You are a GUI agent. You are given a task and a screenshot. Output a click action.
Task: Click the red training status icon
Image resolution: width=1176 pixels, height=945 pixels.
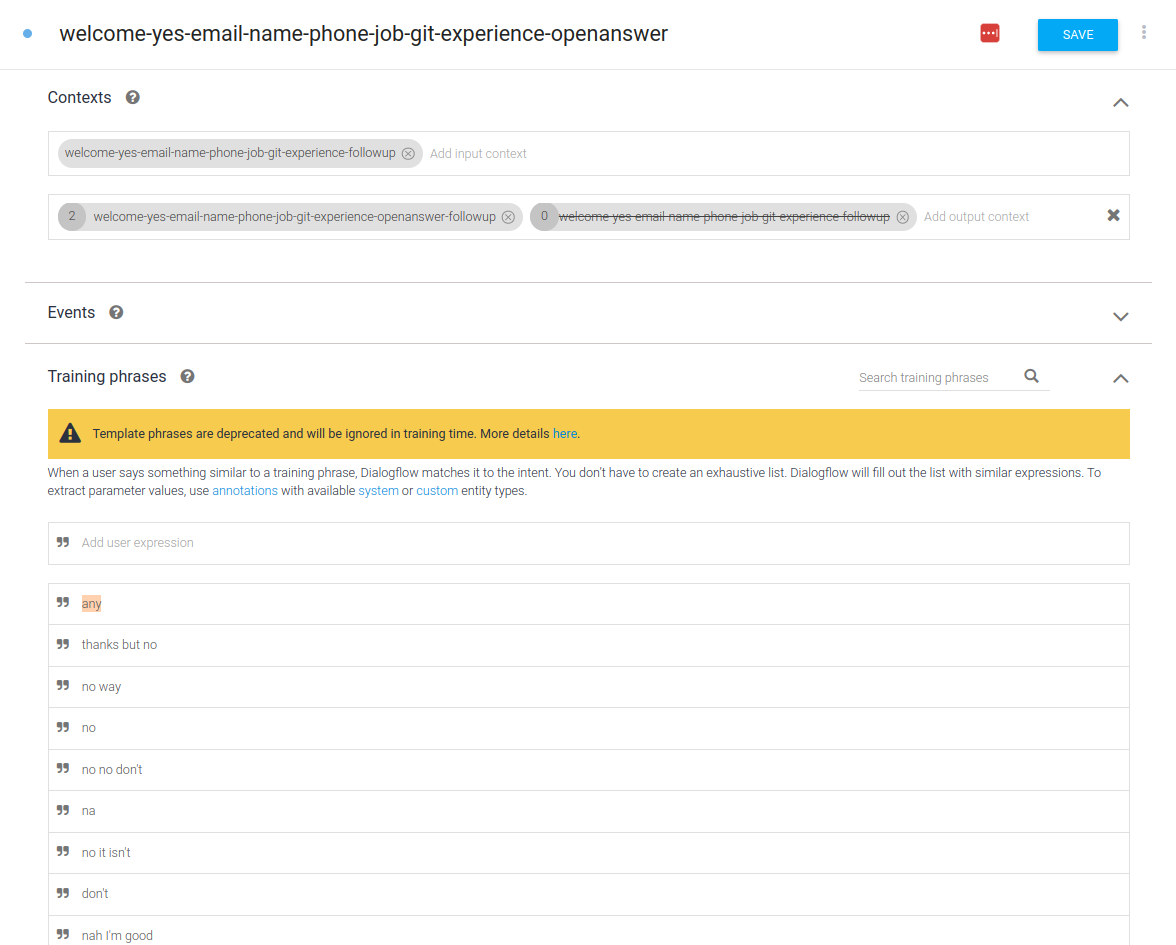click(989, 34)
